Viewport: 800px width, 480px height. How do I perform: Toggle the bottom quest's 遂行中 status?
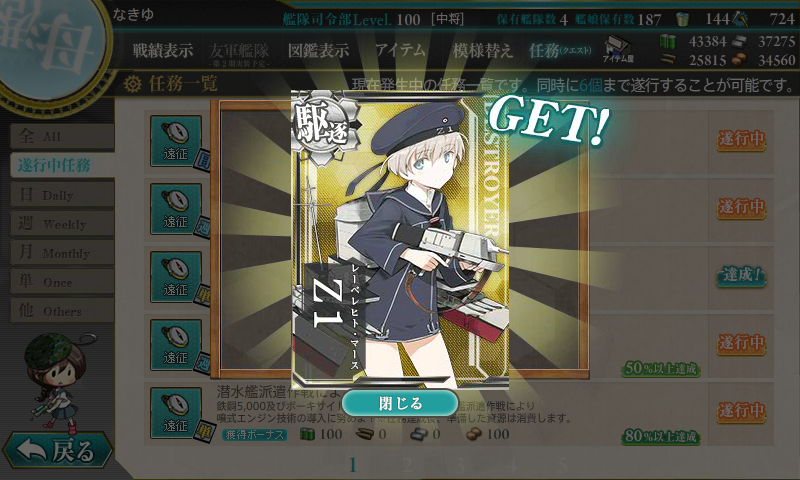tap(741, 411)
